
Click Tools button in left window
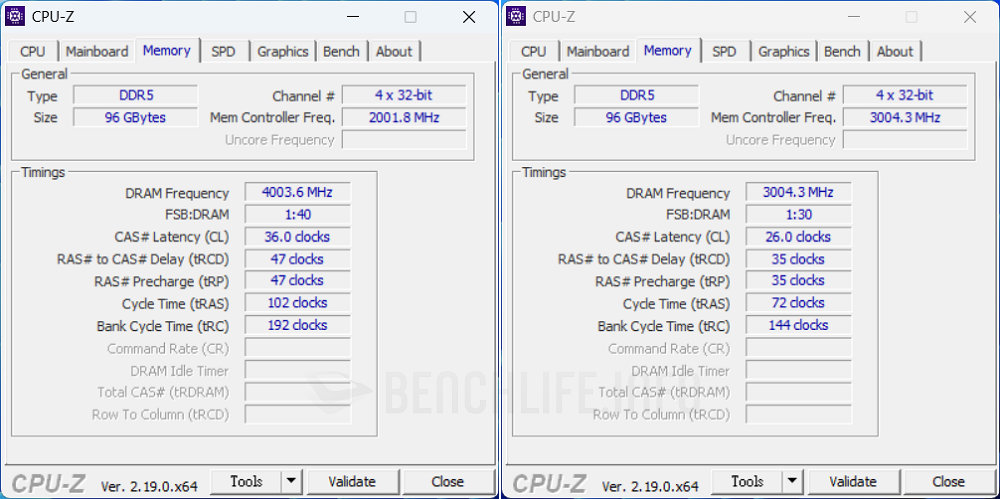click(x=246, y=481)
